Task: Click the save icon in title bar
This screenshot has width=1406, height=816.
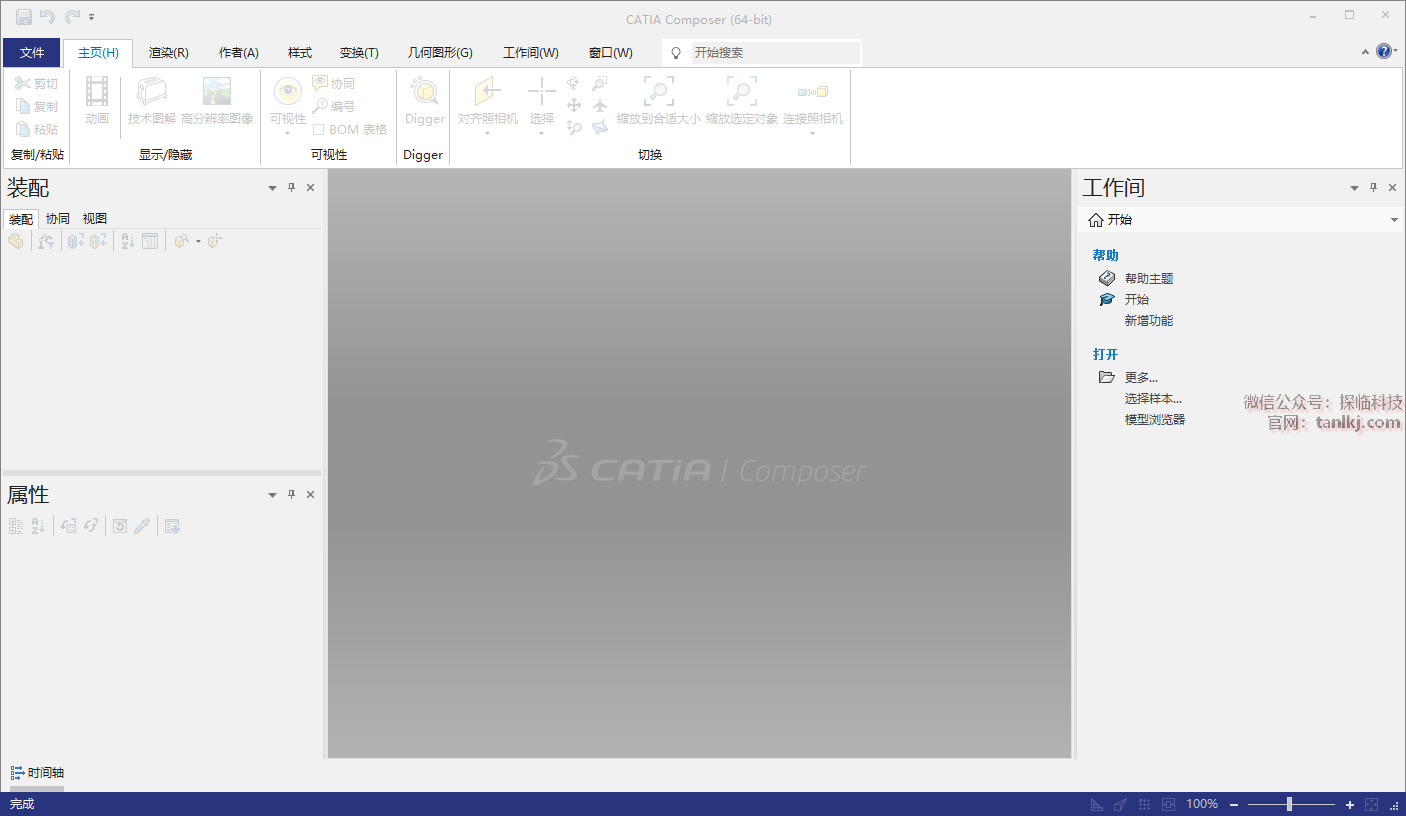Action: [x=23, y=17]
